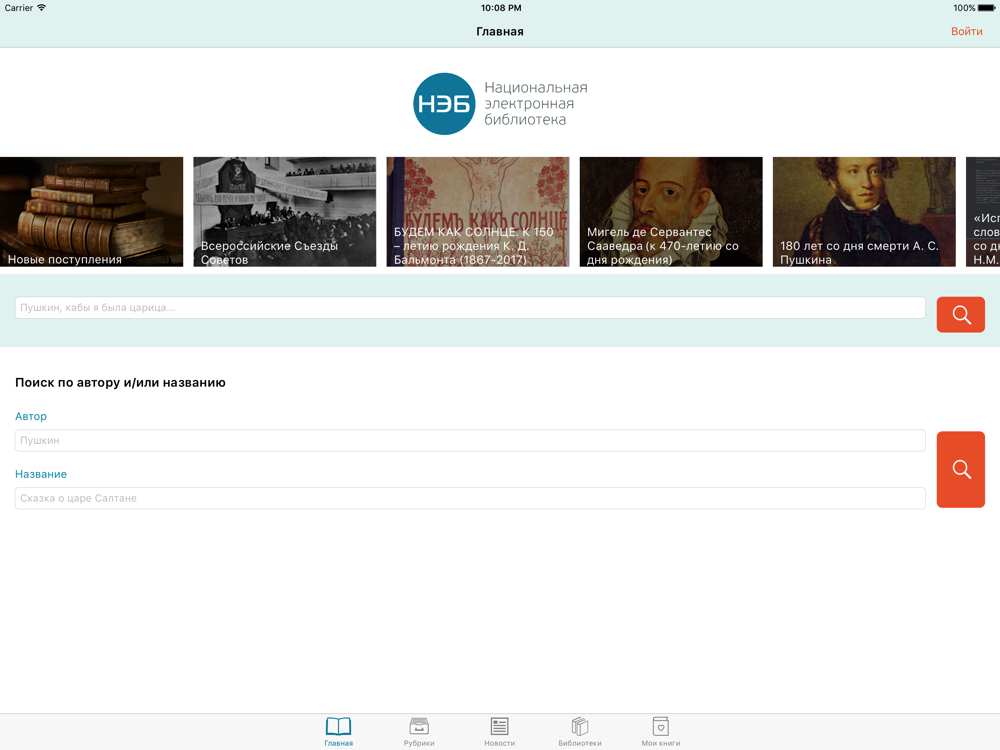The image size is (1000, 750).
Task: Click the author/title search magnifier button
Action: (960, 469)
